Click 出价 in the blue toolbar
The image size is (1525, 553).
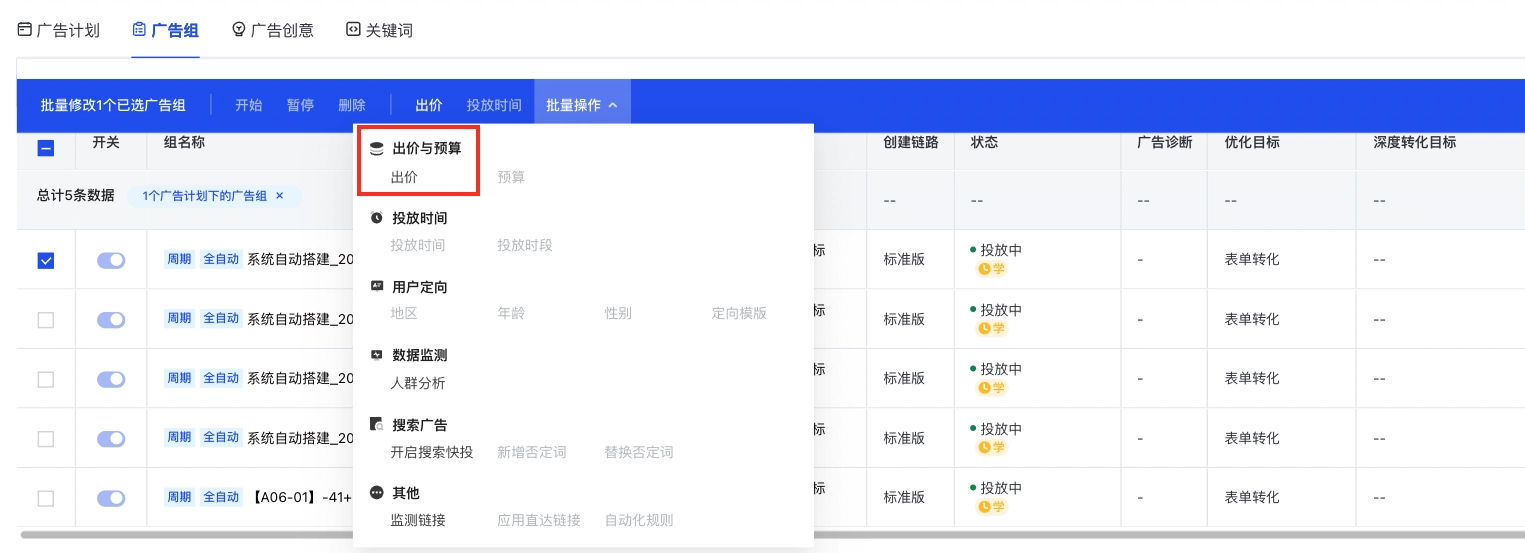(x=429, y=105)
